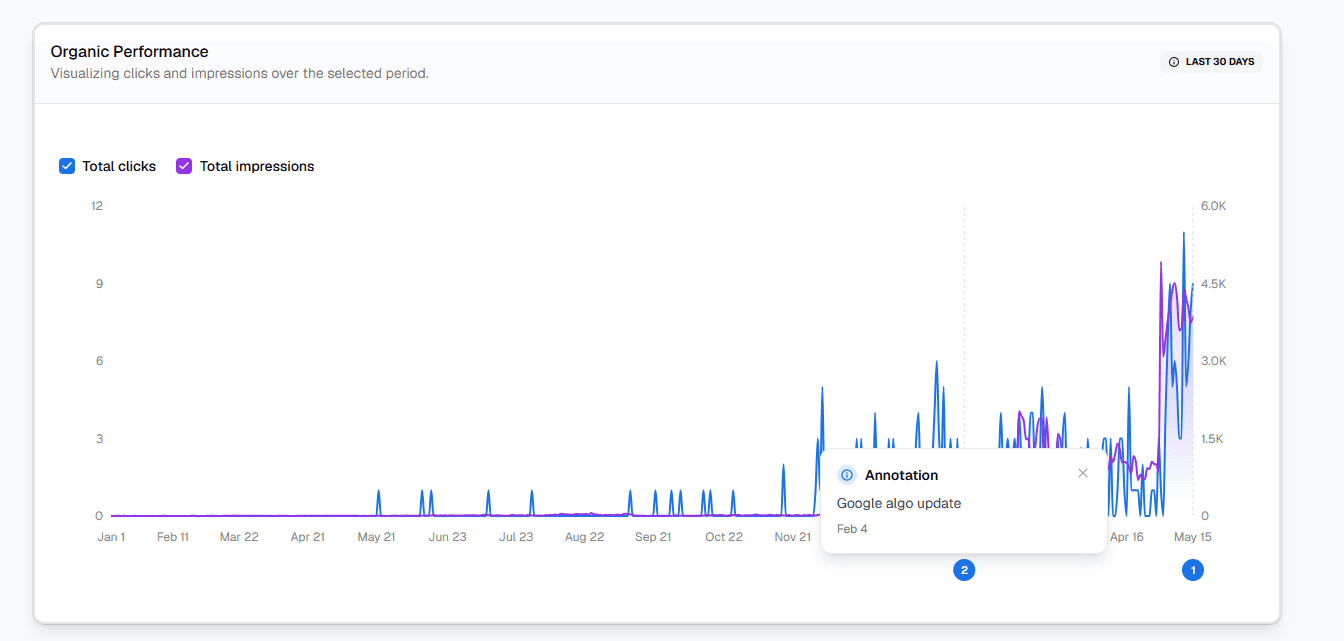Click the Nov 21 axis label

pos(793,537)
